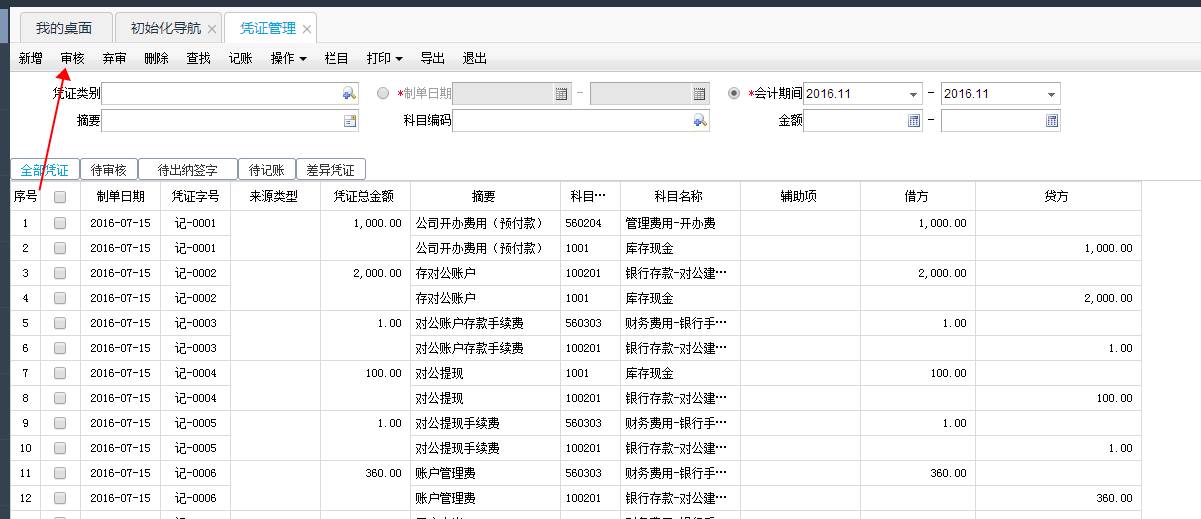Close the 凭证管理 tab

coord(306,29)
